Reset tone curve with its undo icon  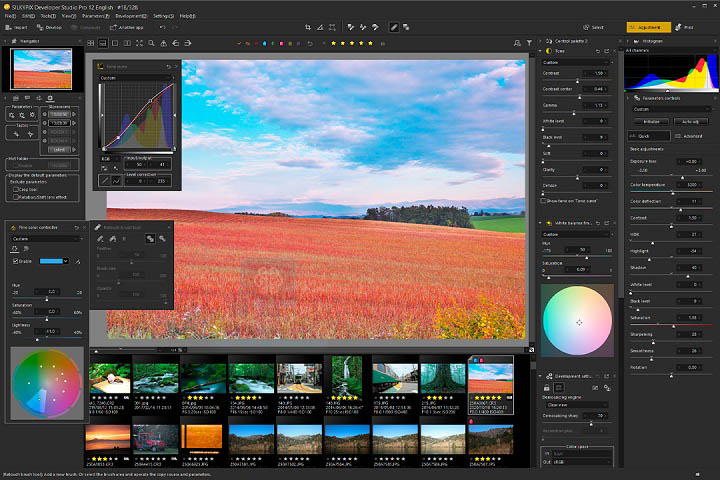coord(169,67)
